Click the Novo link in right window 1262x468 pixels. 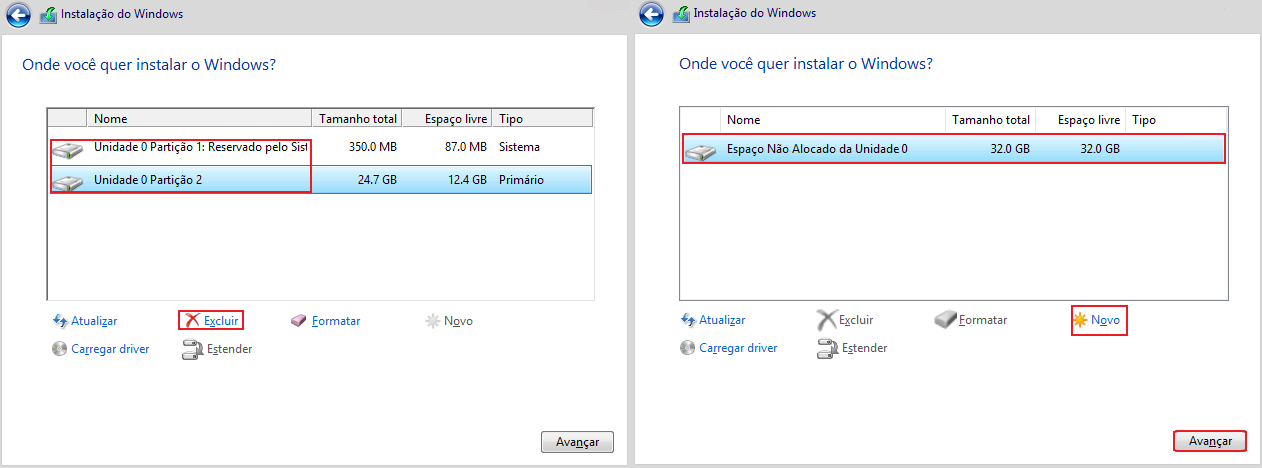(1105, 320)
